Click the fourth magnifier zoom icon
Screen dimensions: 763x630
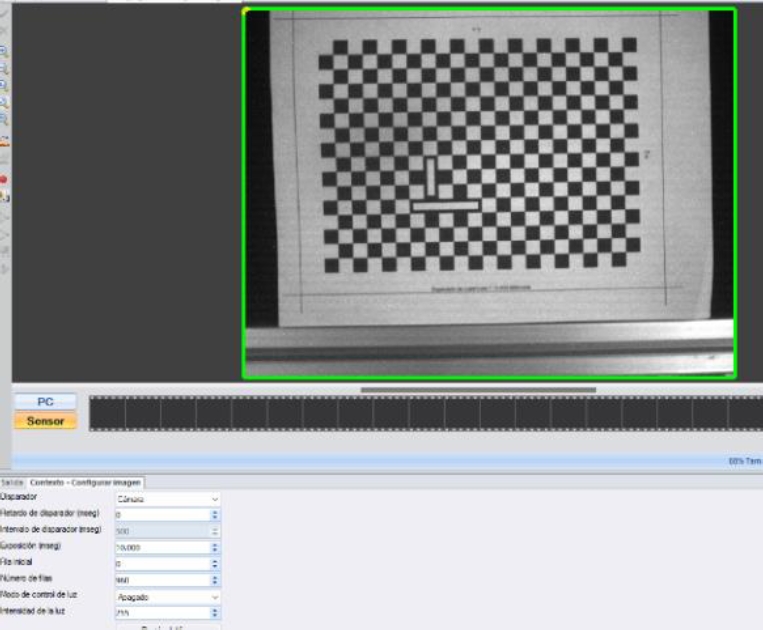click(x=3, y=102)
